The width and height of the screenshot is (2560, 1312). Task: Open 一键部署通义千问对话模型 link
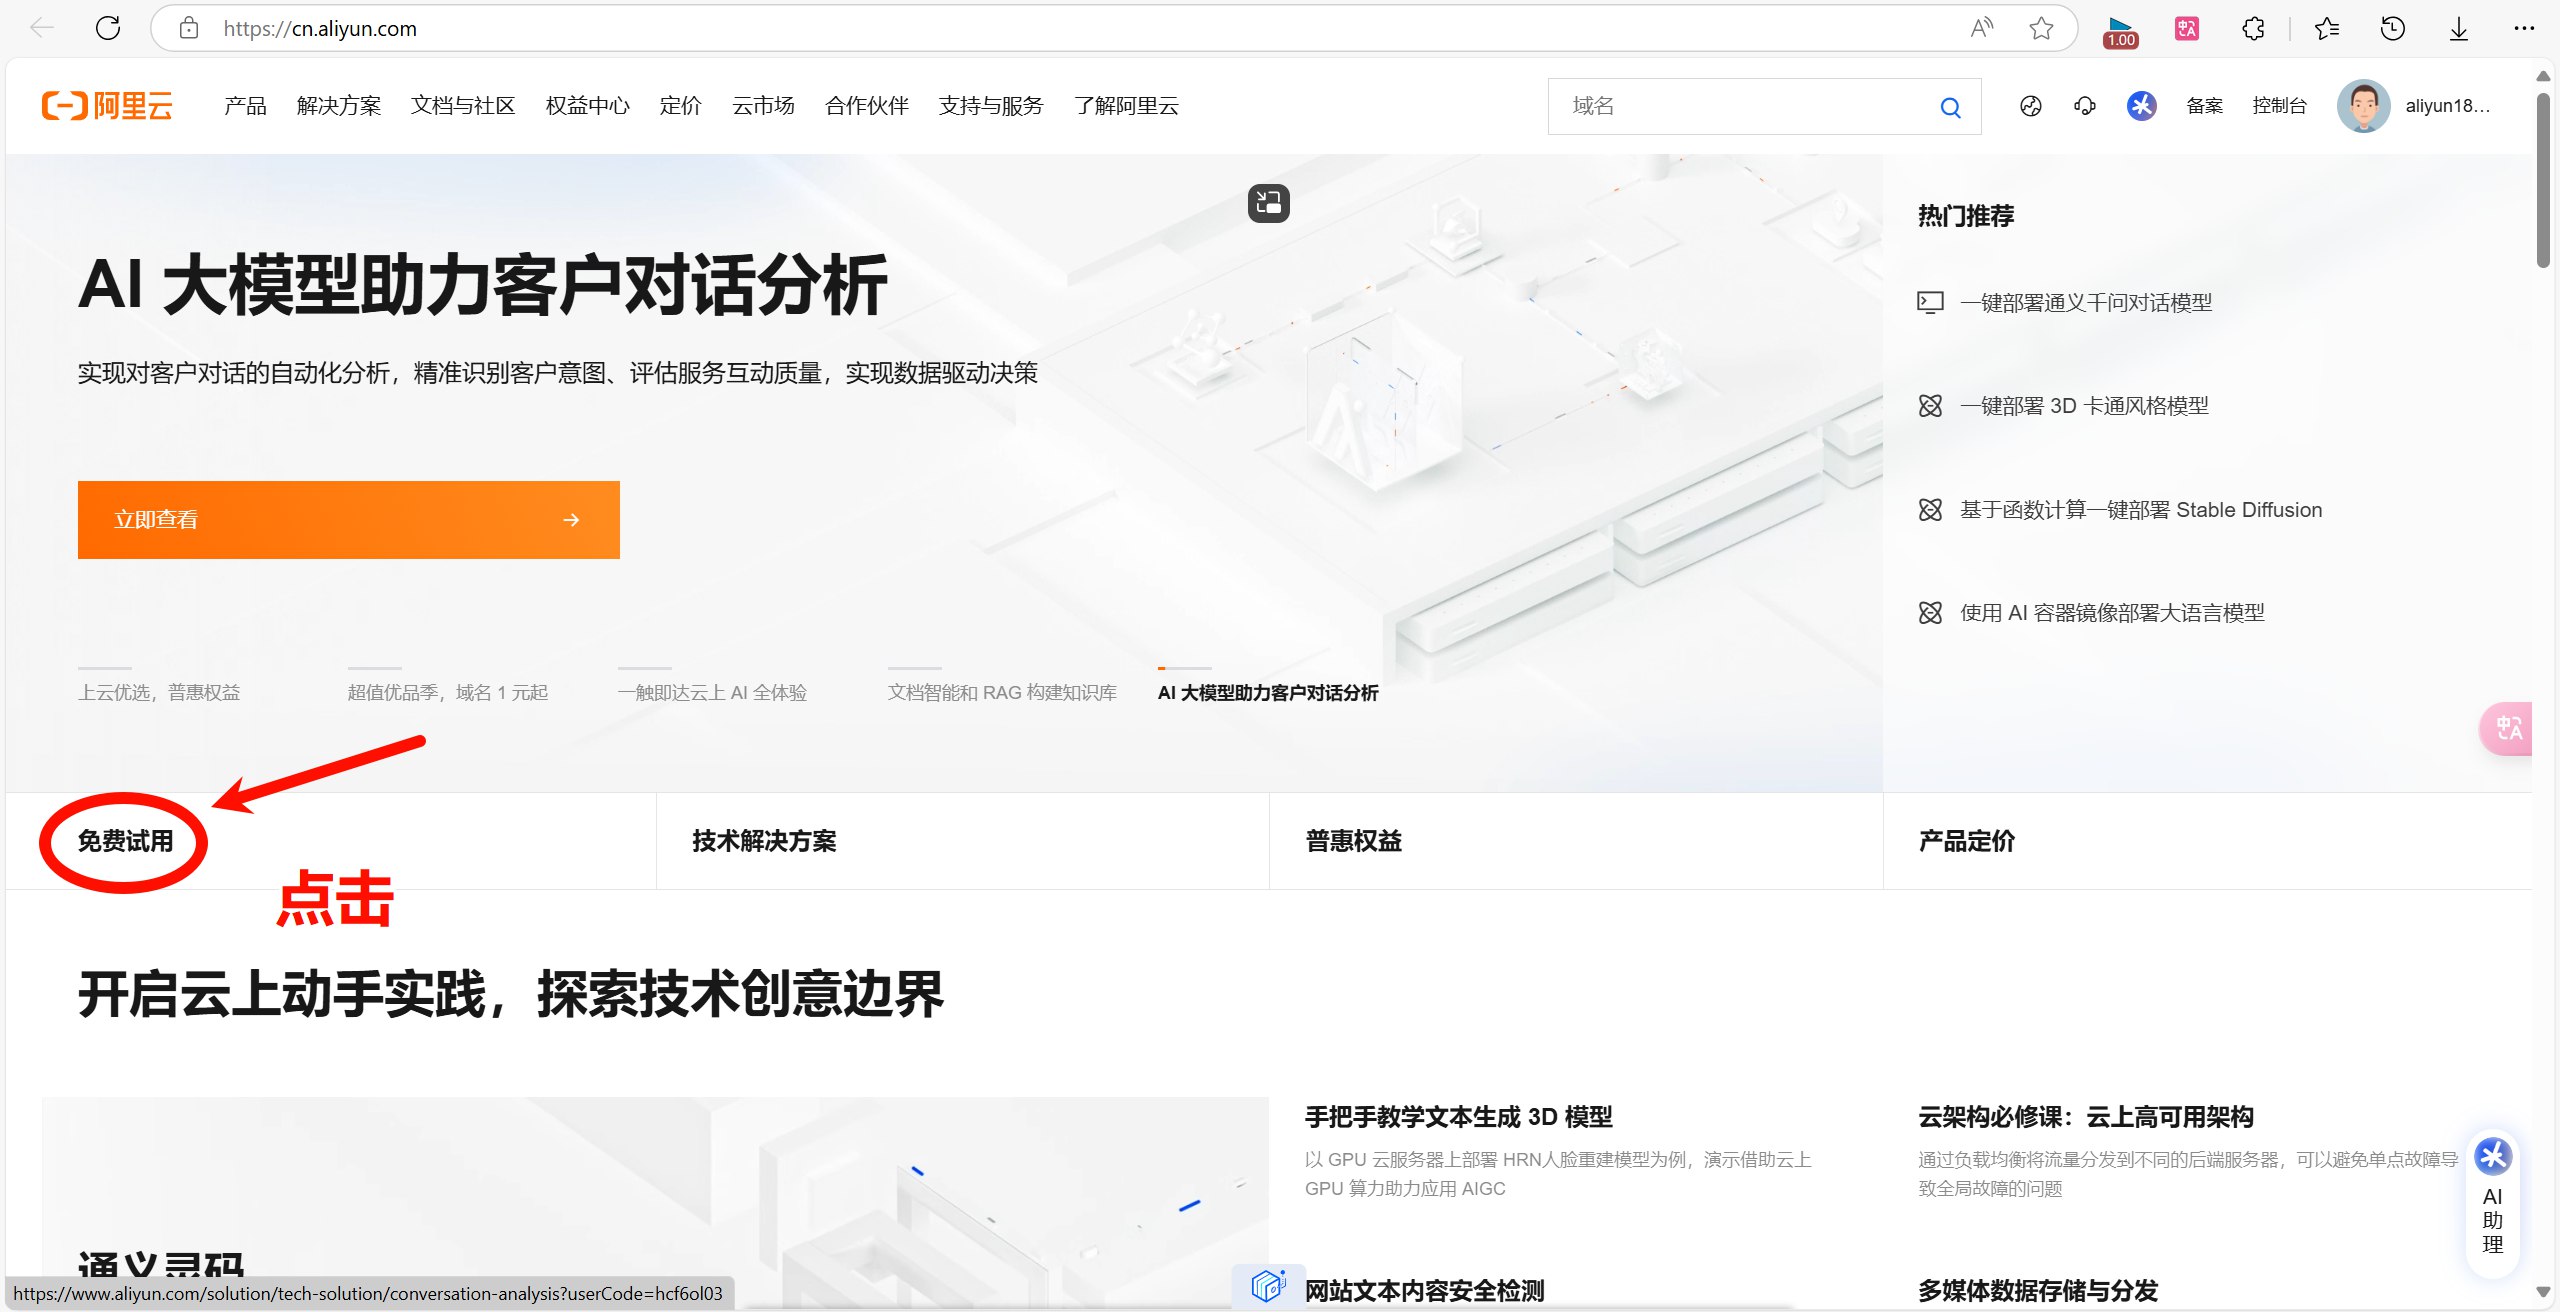[2085, 303]
